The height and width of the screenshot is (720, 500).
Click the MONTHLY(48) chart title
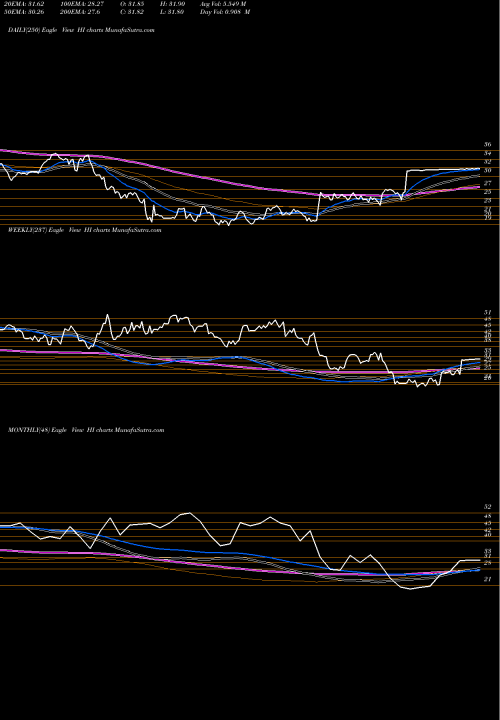click(x=86, y=430)
